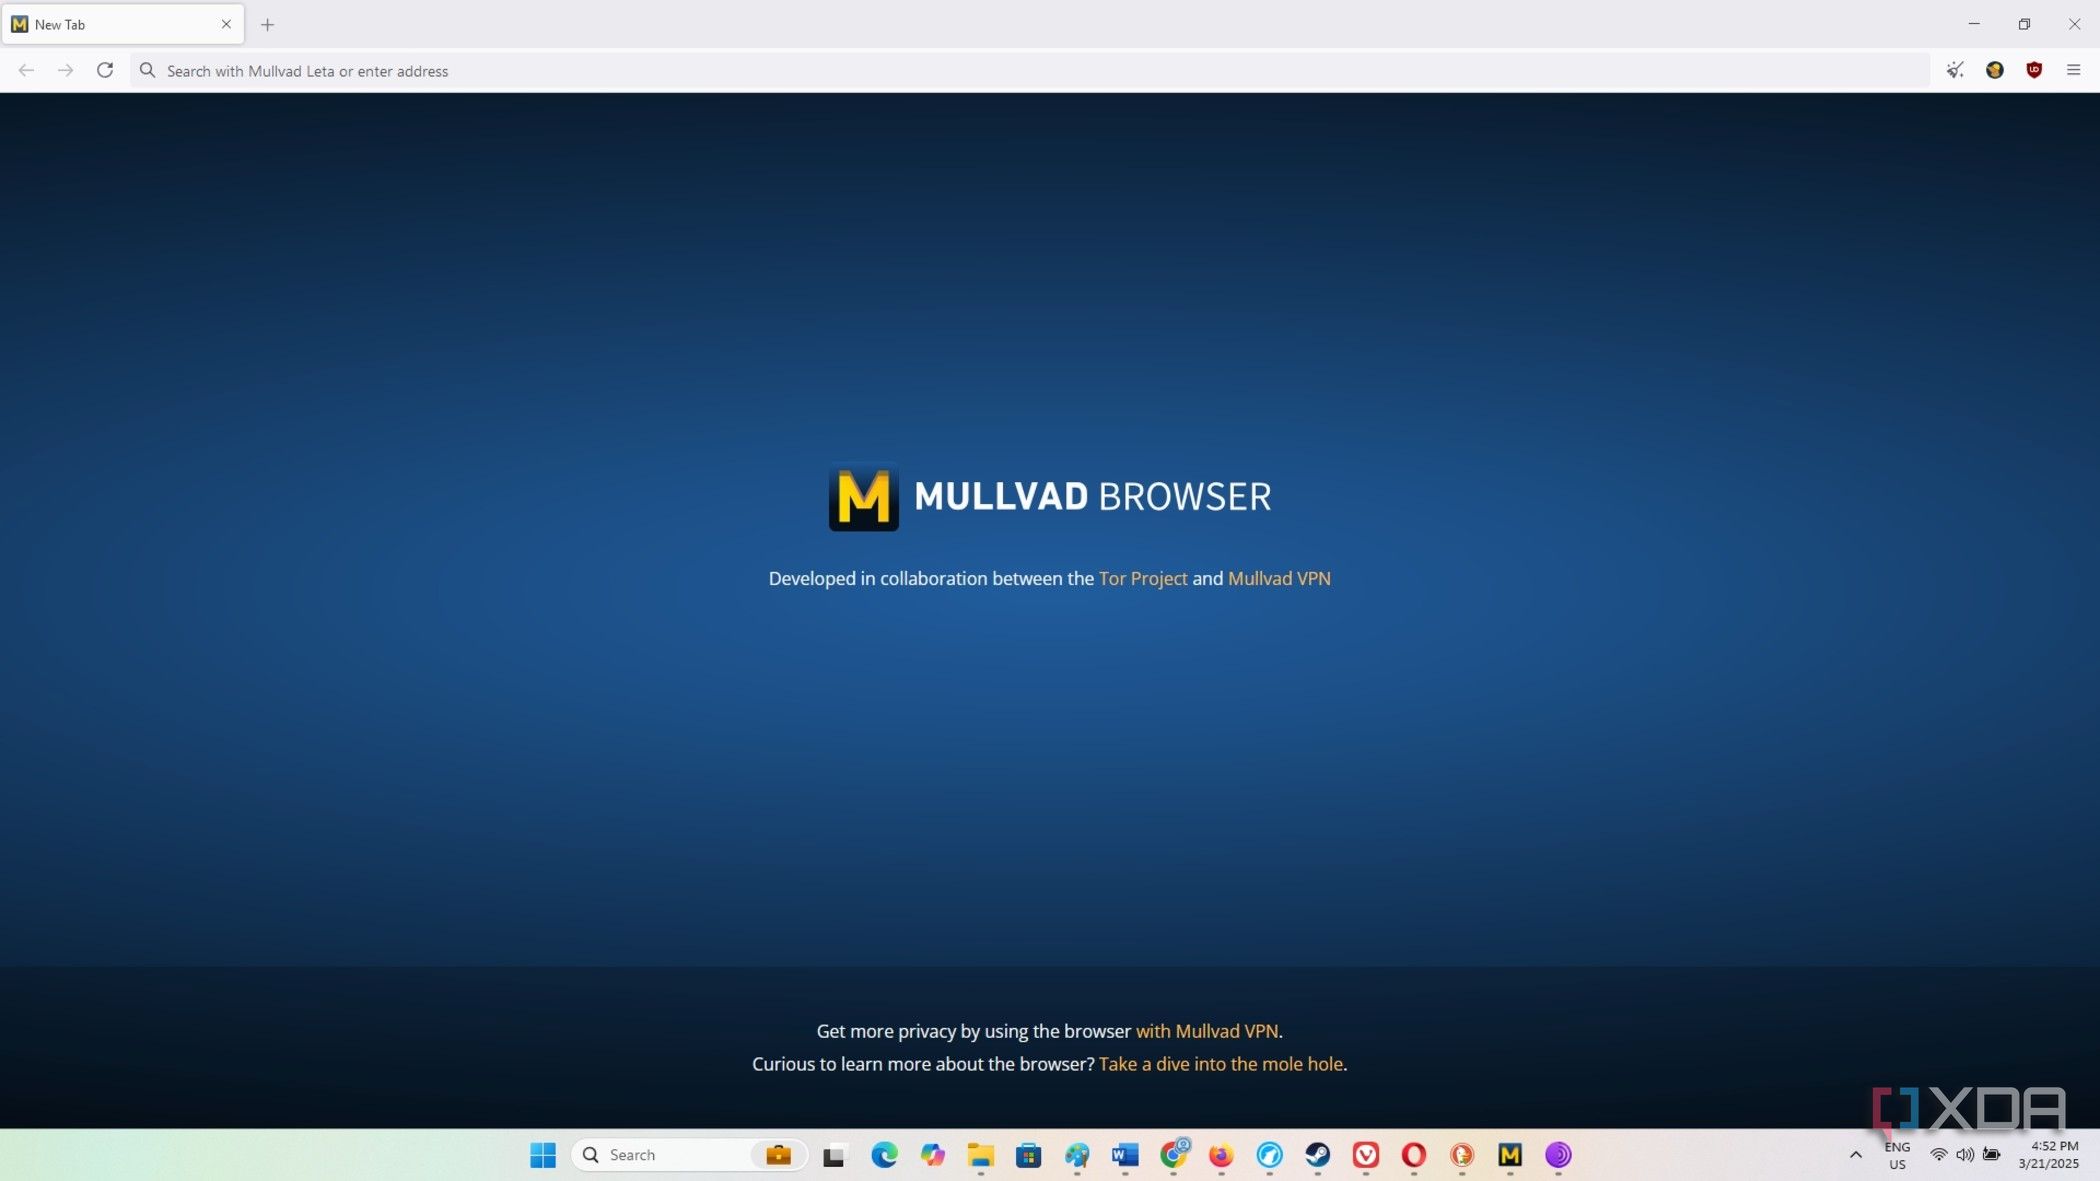Click the New Identity broom icon
The image size is (2100, 1181).
pos(1955,70)
